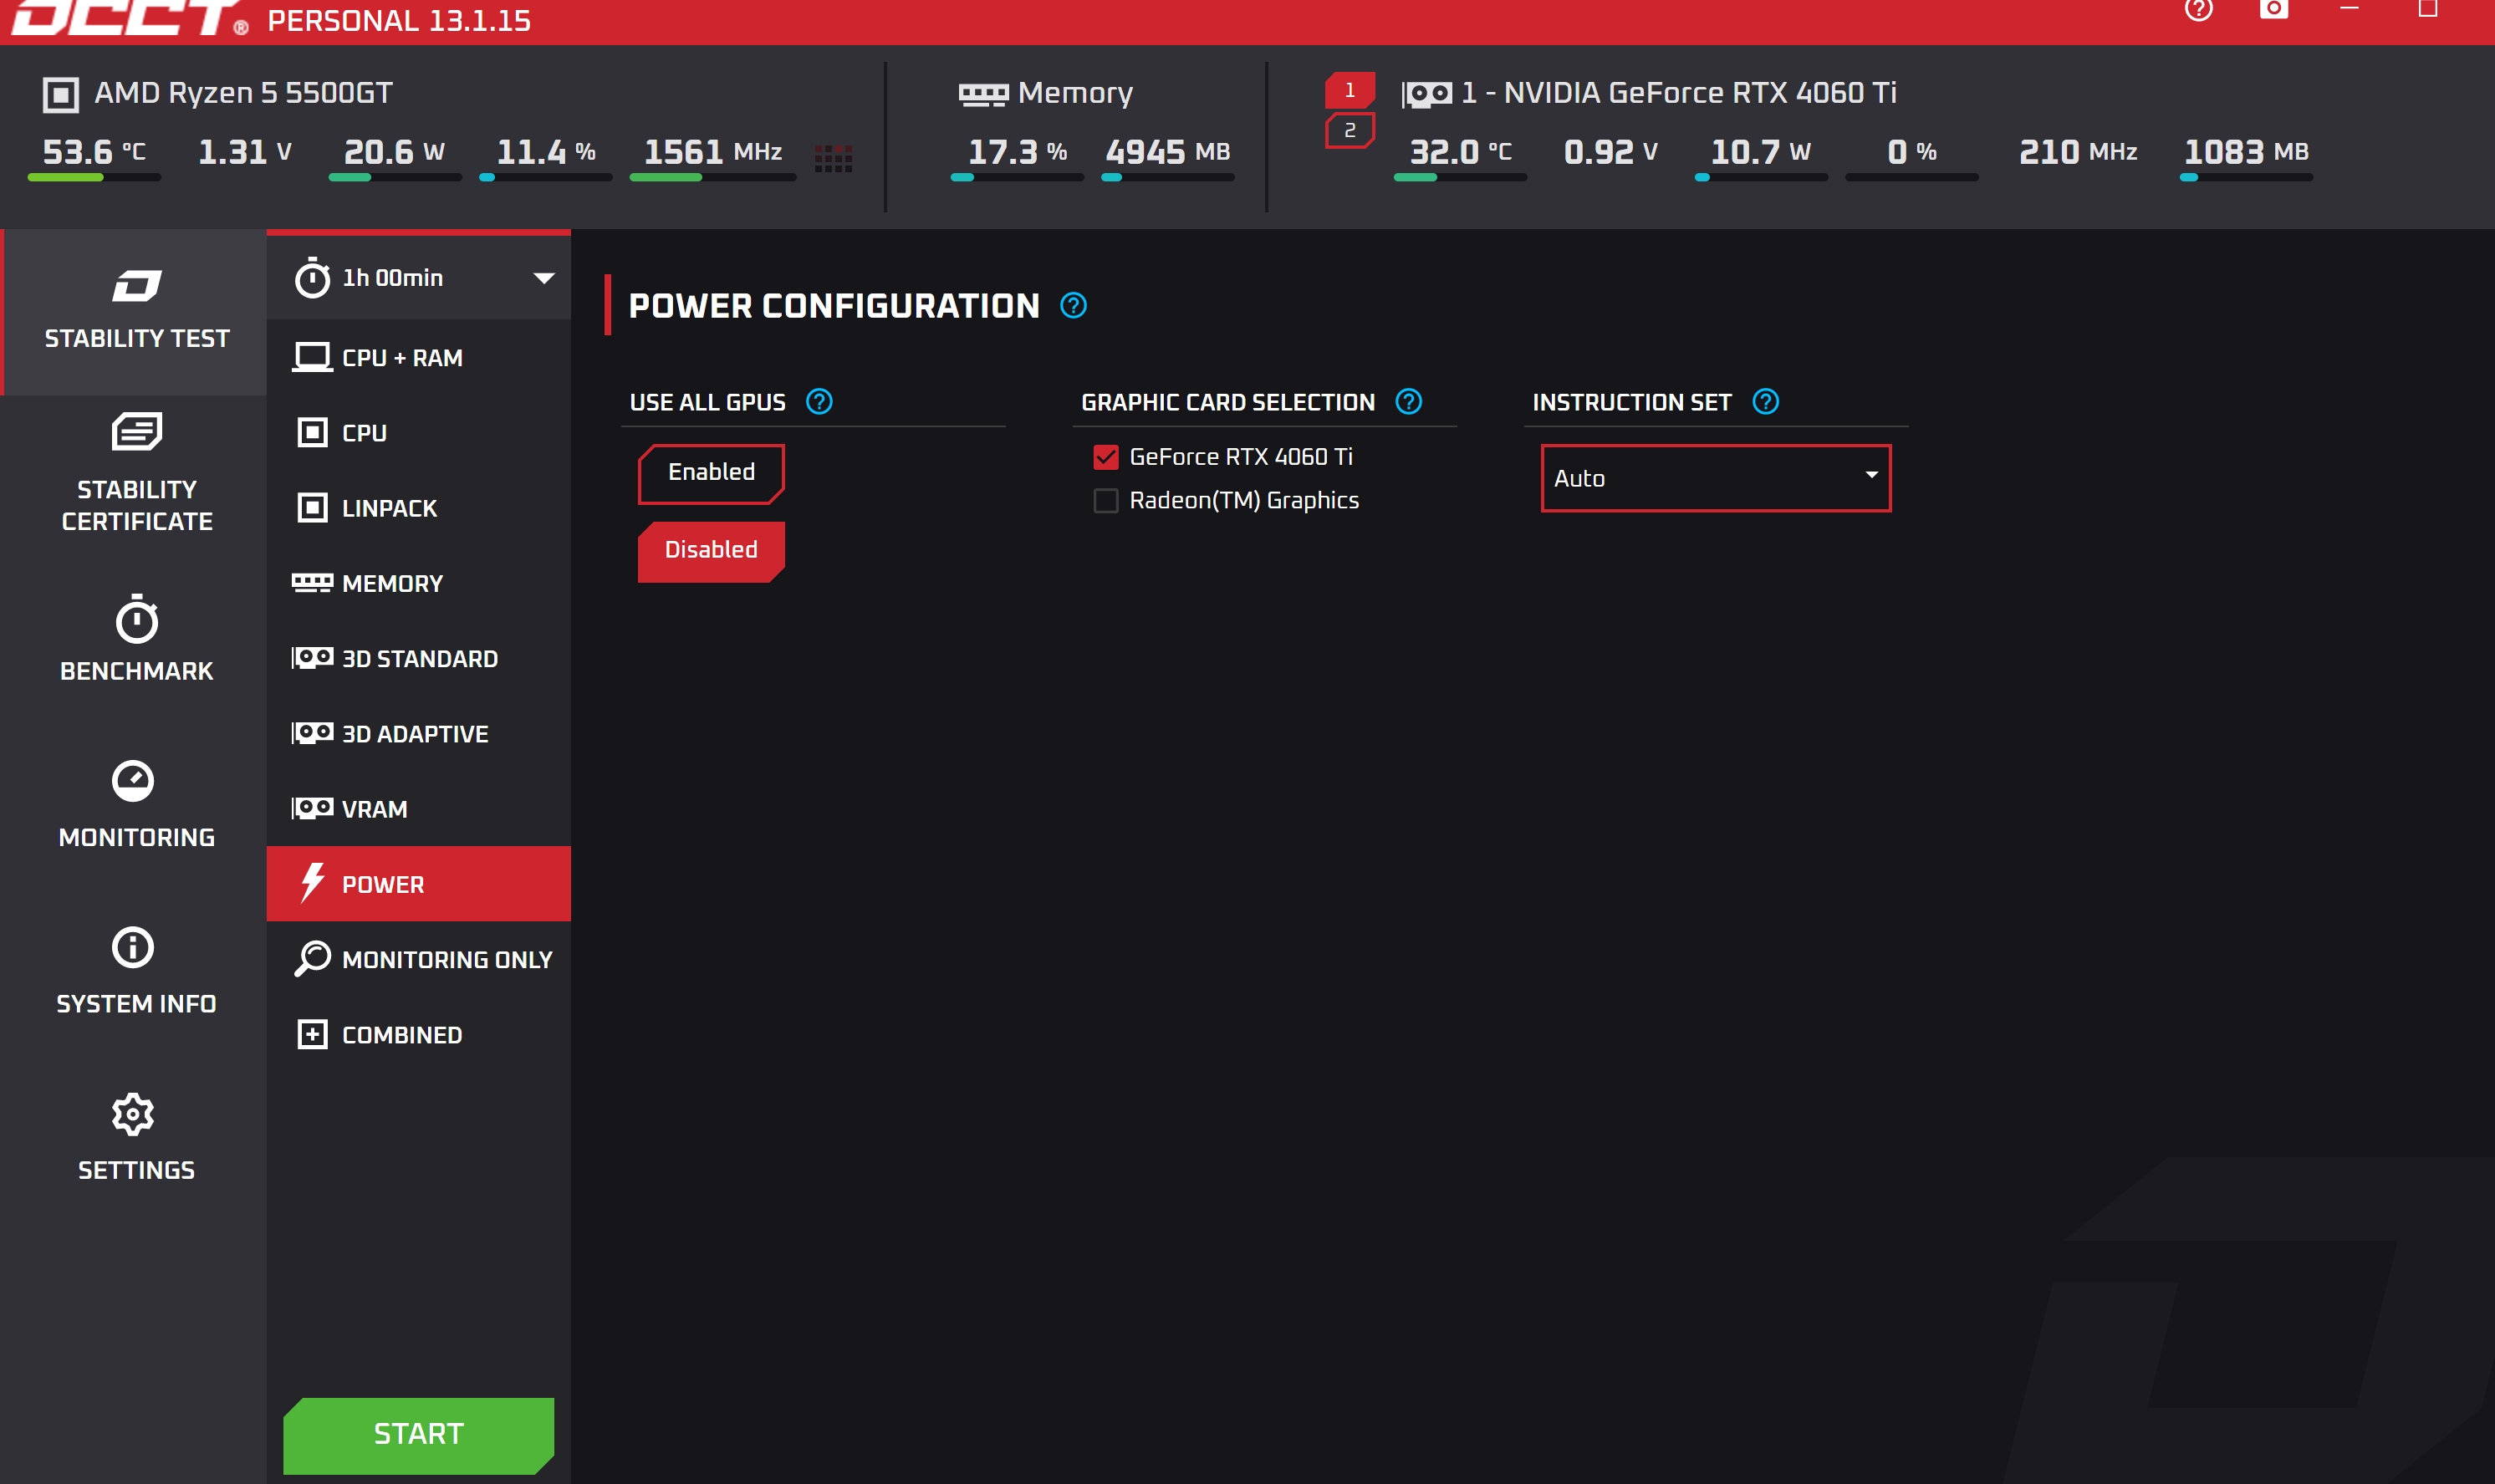Viewport: 2495px width, 1484px height.
Task: Select the CPU test
Action: [x=418, y=433]
